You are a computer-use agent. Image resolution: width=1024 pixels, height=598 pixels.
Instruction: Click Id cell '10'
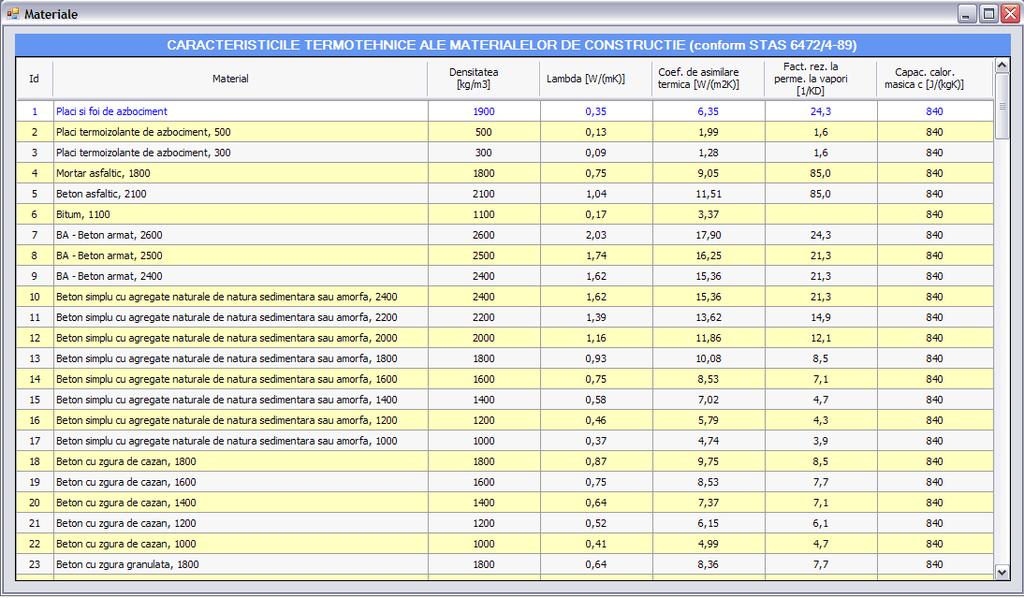pyautogui.click(x=35, y=296)
